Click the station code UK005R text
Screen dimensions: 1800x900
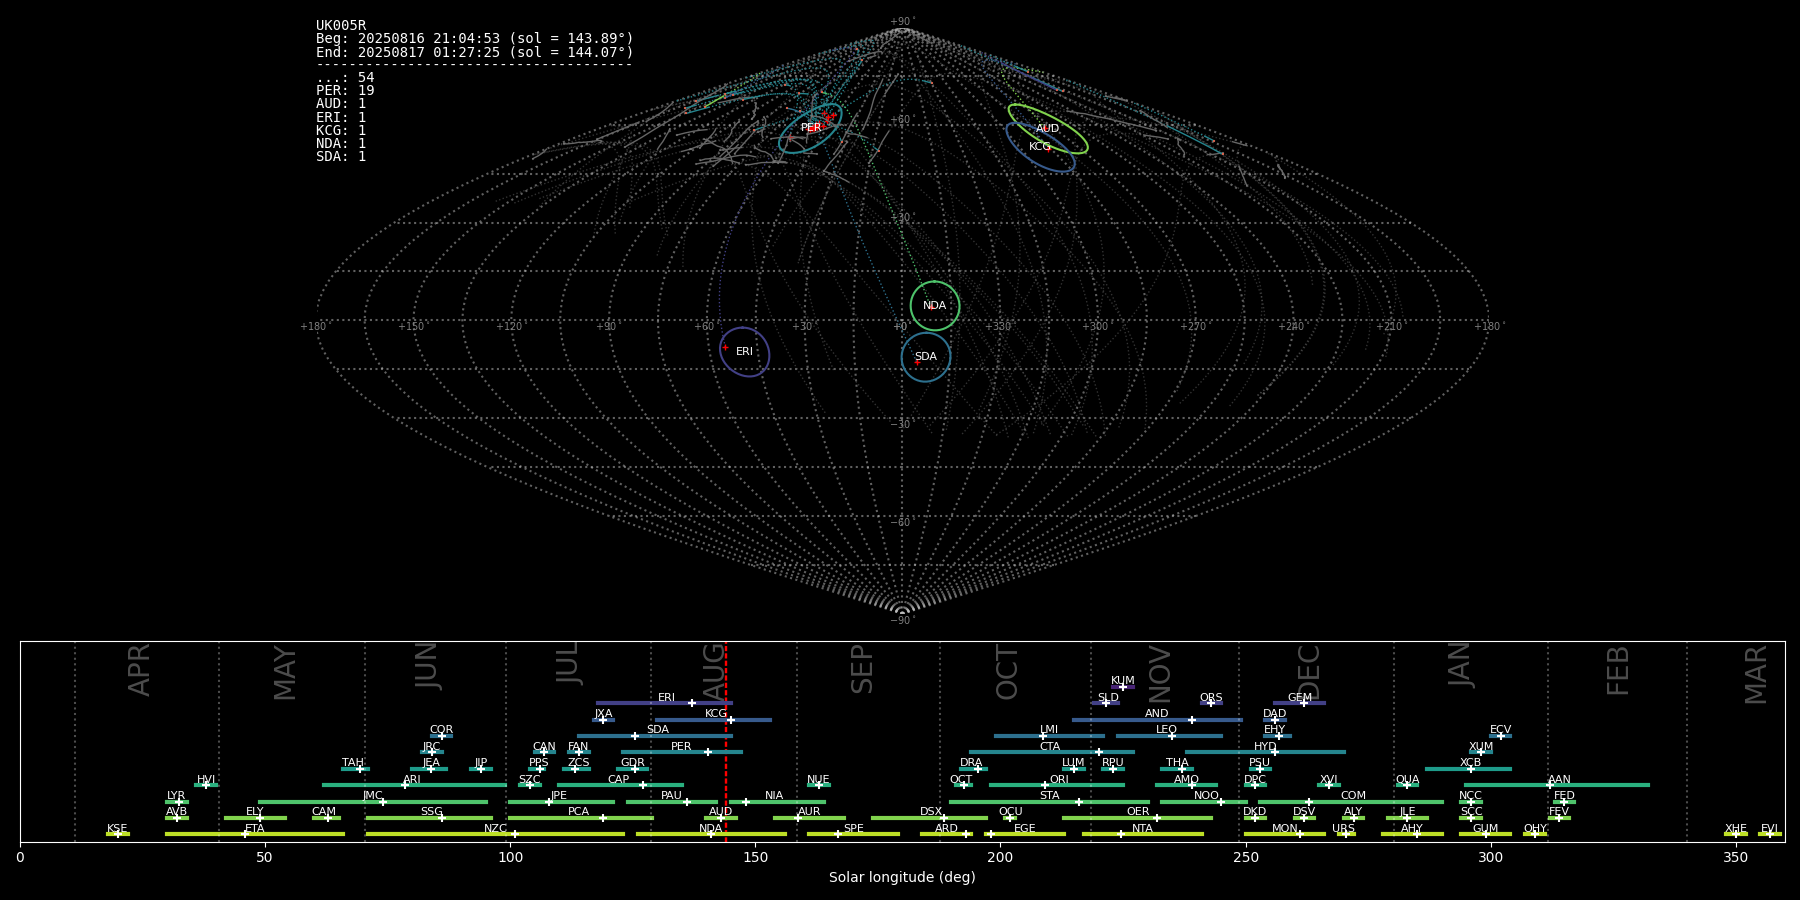coord(341,26)
